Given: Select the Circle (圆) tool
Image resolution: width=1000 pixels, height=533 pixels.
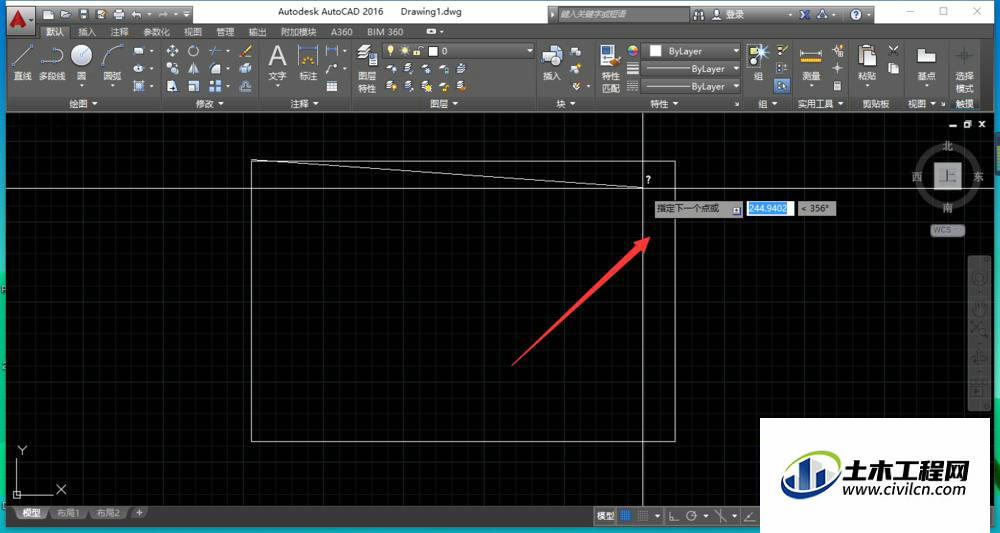Looking at the screenshot, I should click(82, 62).
